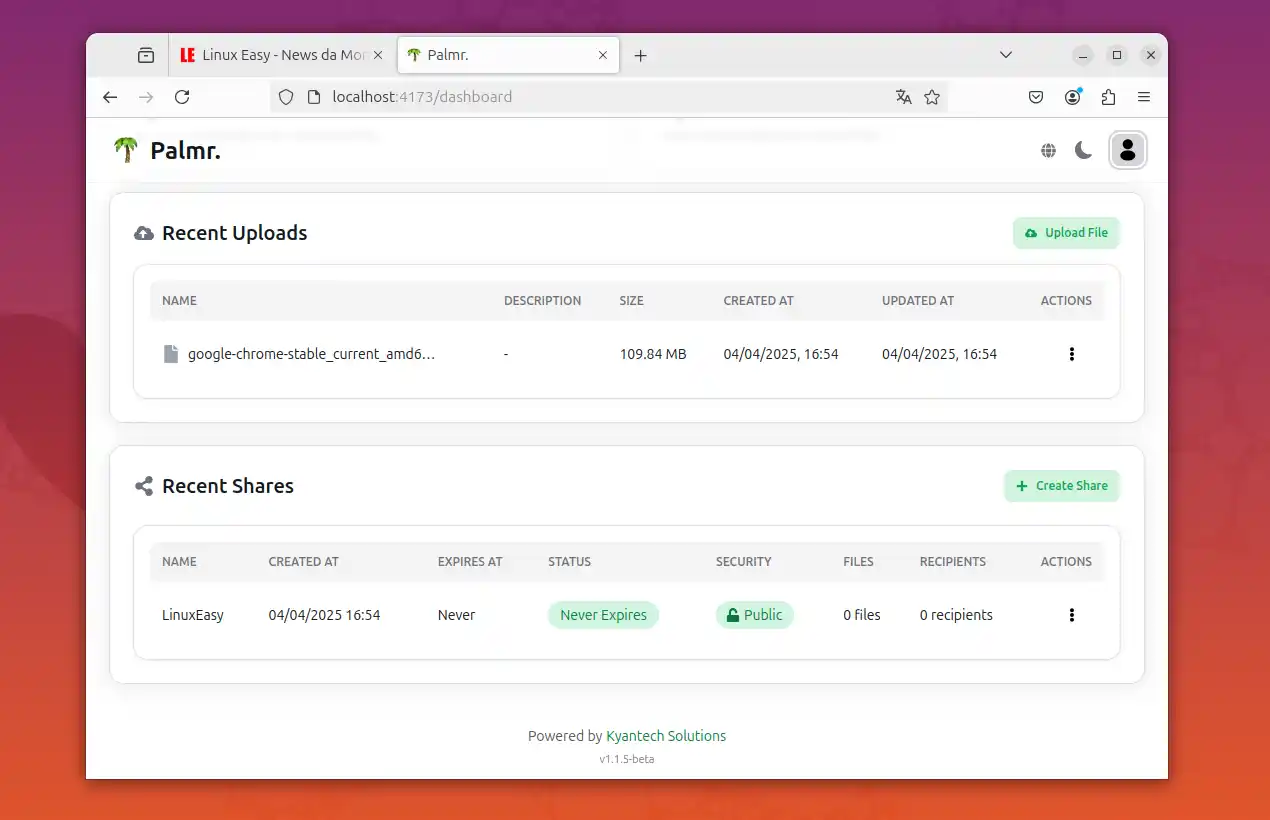The image size is (1270, 820).
Task: Click the Firefox back arrow
Action: 111,97
